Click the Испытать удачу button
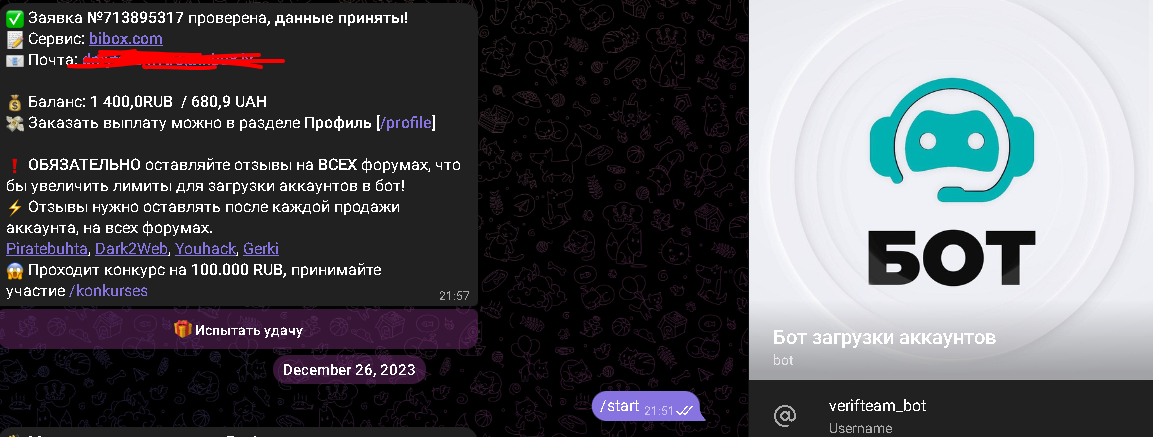This screenshot has height=437, width=1153. coord(239,329)
